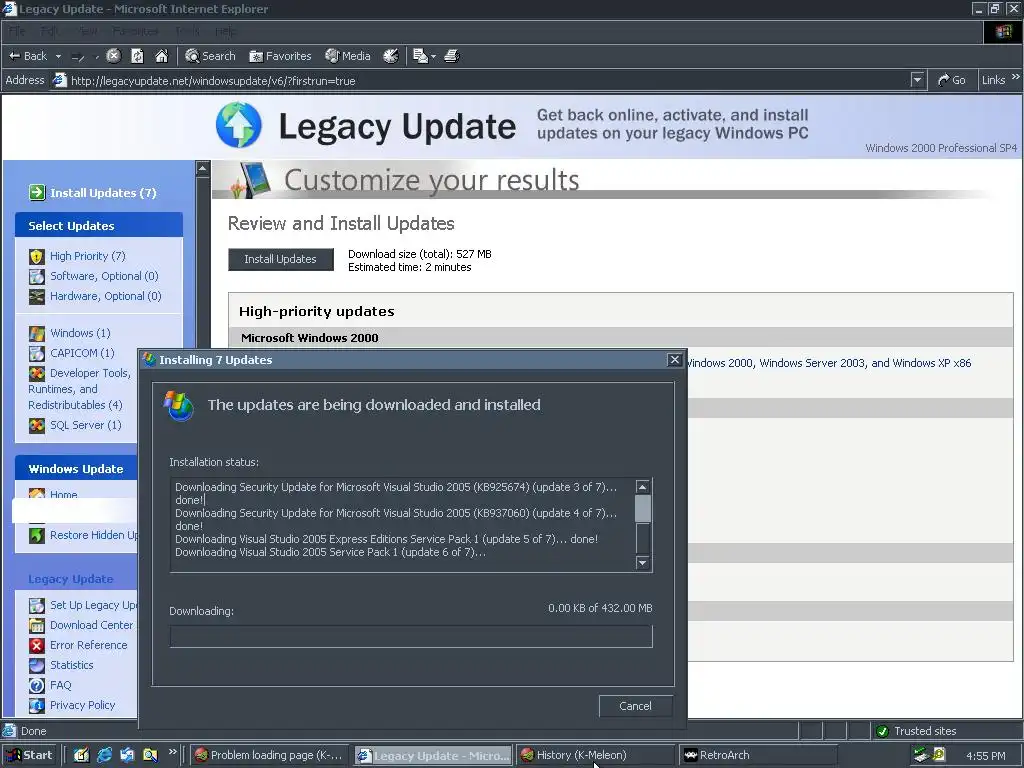Click the installation status scroll down arrow

pyautogui.click(x=643, y=563)
